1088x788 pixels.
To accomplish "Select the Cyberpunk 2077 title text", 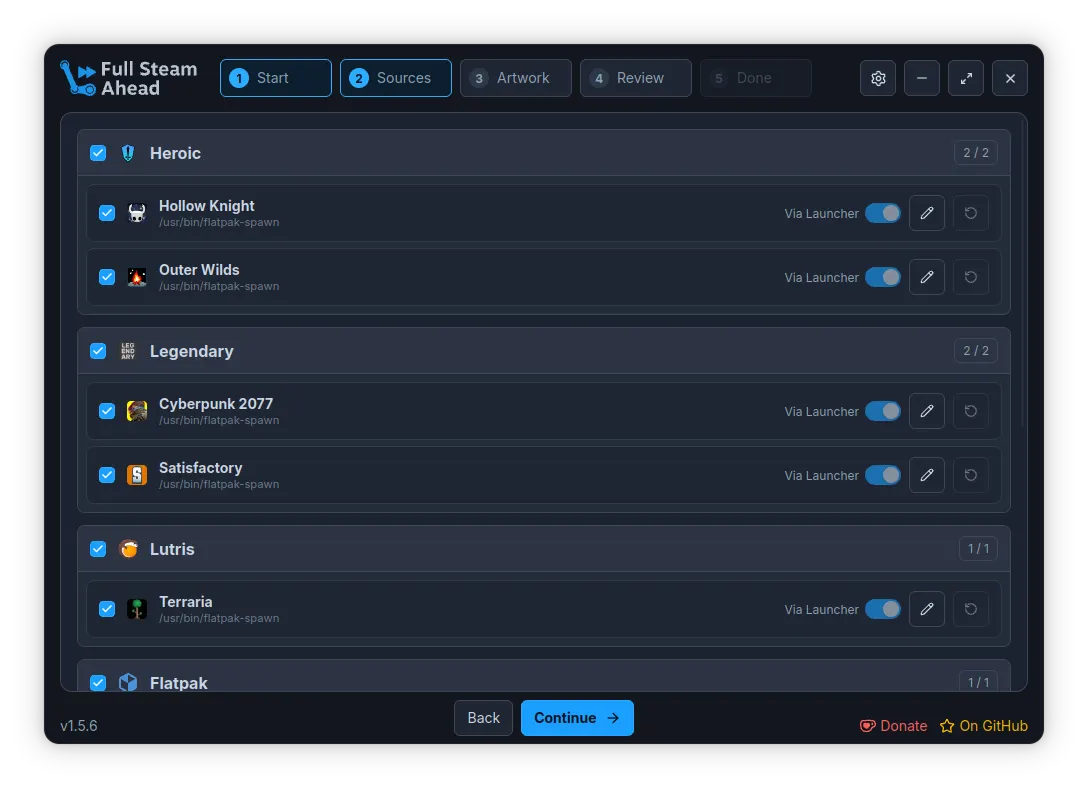I will [216, 404].
